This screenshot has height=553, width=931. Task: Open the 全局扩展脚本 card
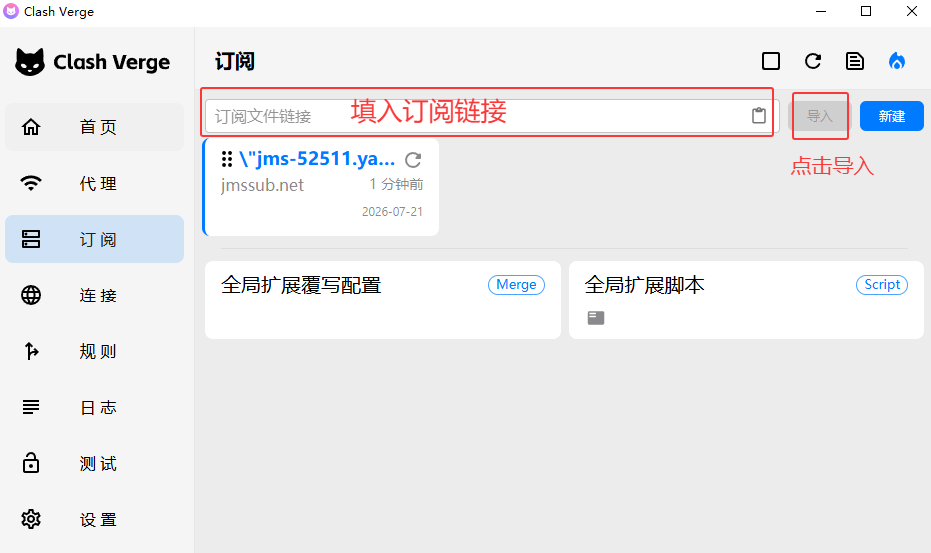pos(746,300)
